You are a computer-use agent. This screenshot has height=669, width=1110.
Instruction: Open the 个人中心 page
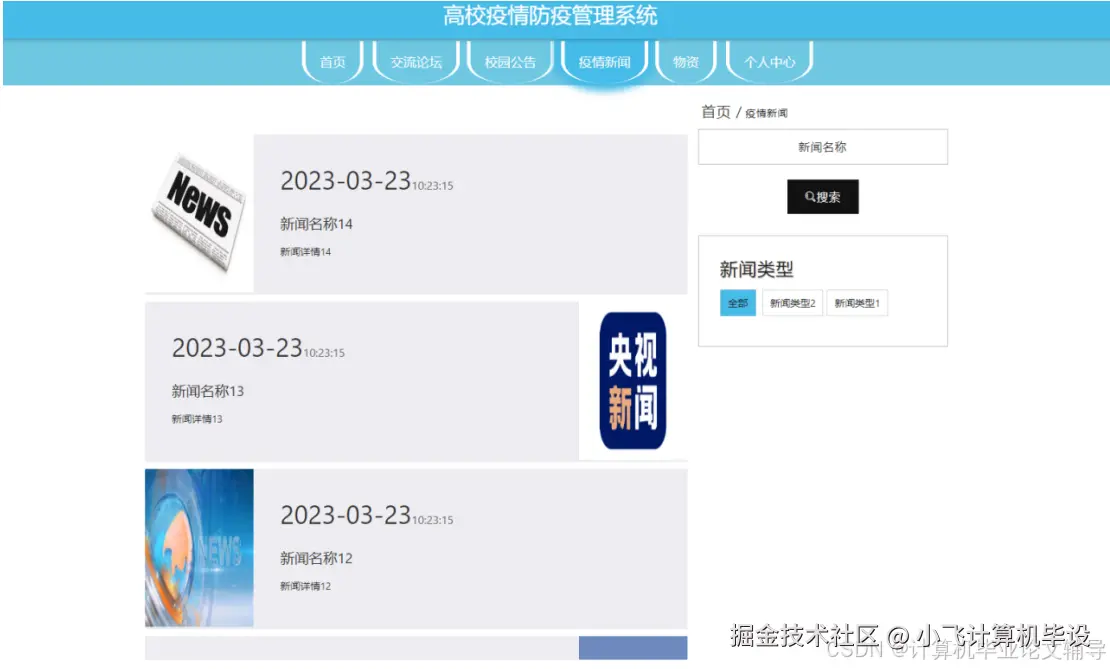tap(770, 61)
